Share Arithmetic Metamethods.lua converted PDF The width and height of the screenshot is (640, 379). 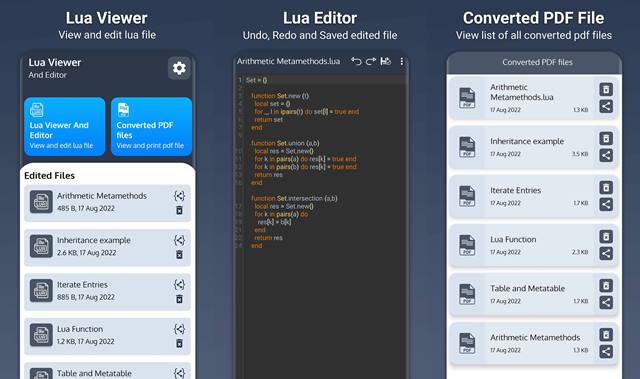pos(606,106)
